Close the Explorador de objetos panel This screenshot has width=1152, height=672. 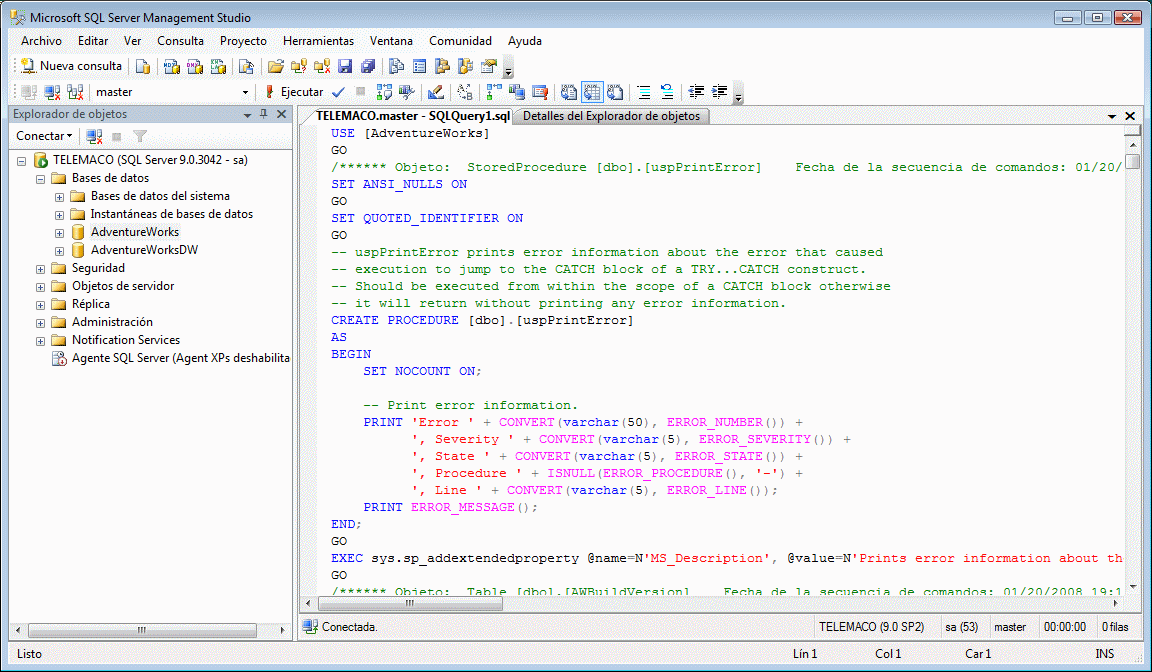click(x=281, y=114)
